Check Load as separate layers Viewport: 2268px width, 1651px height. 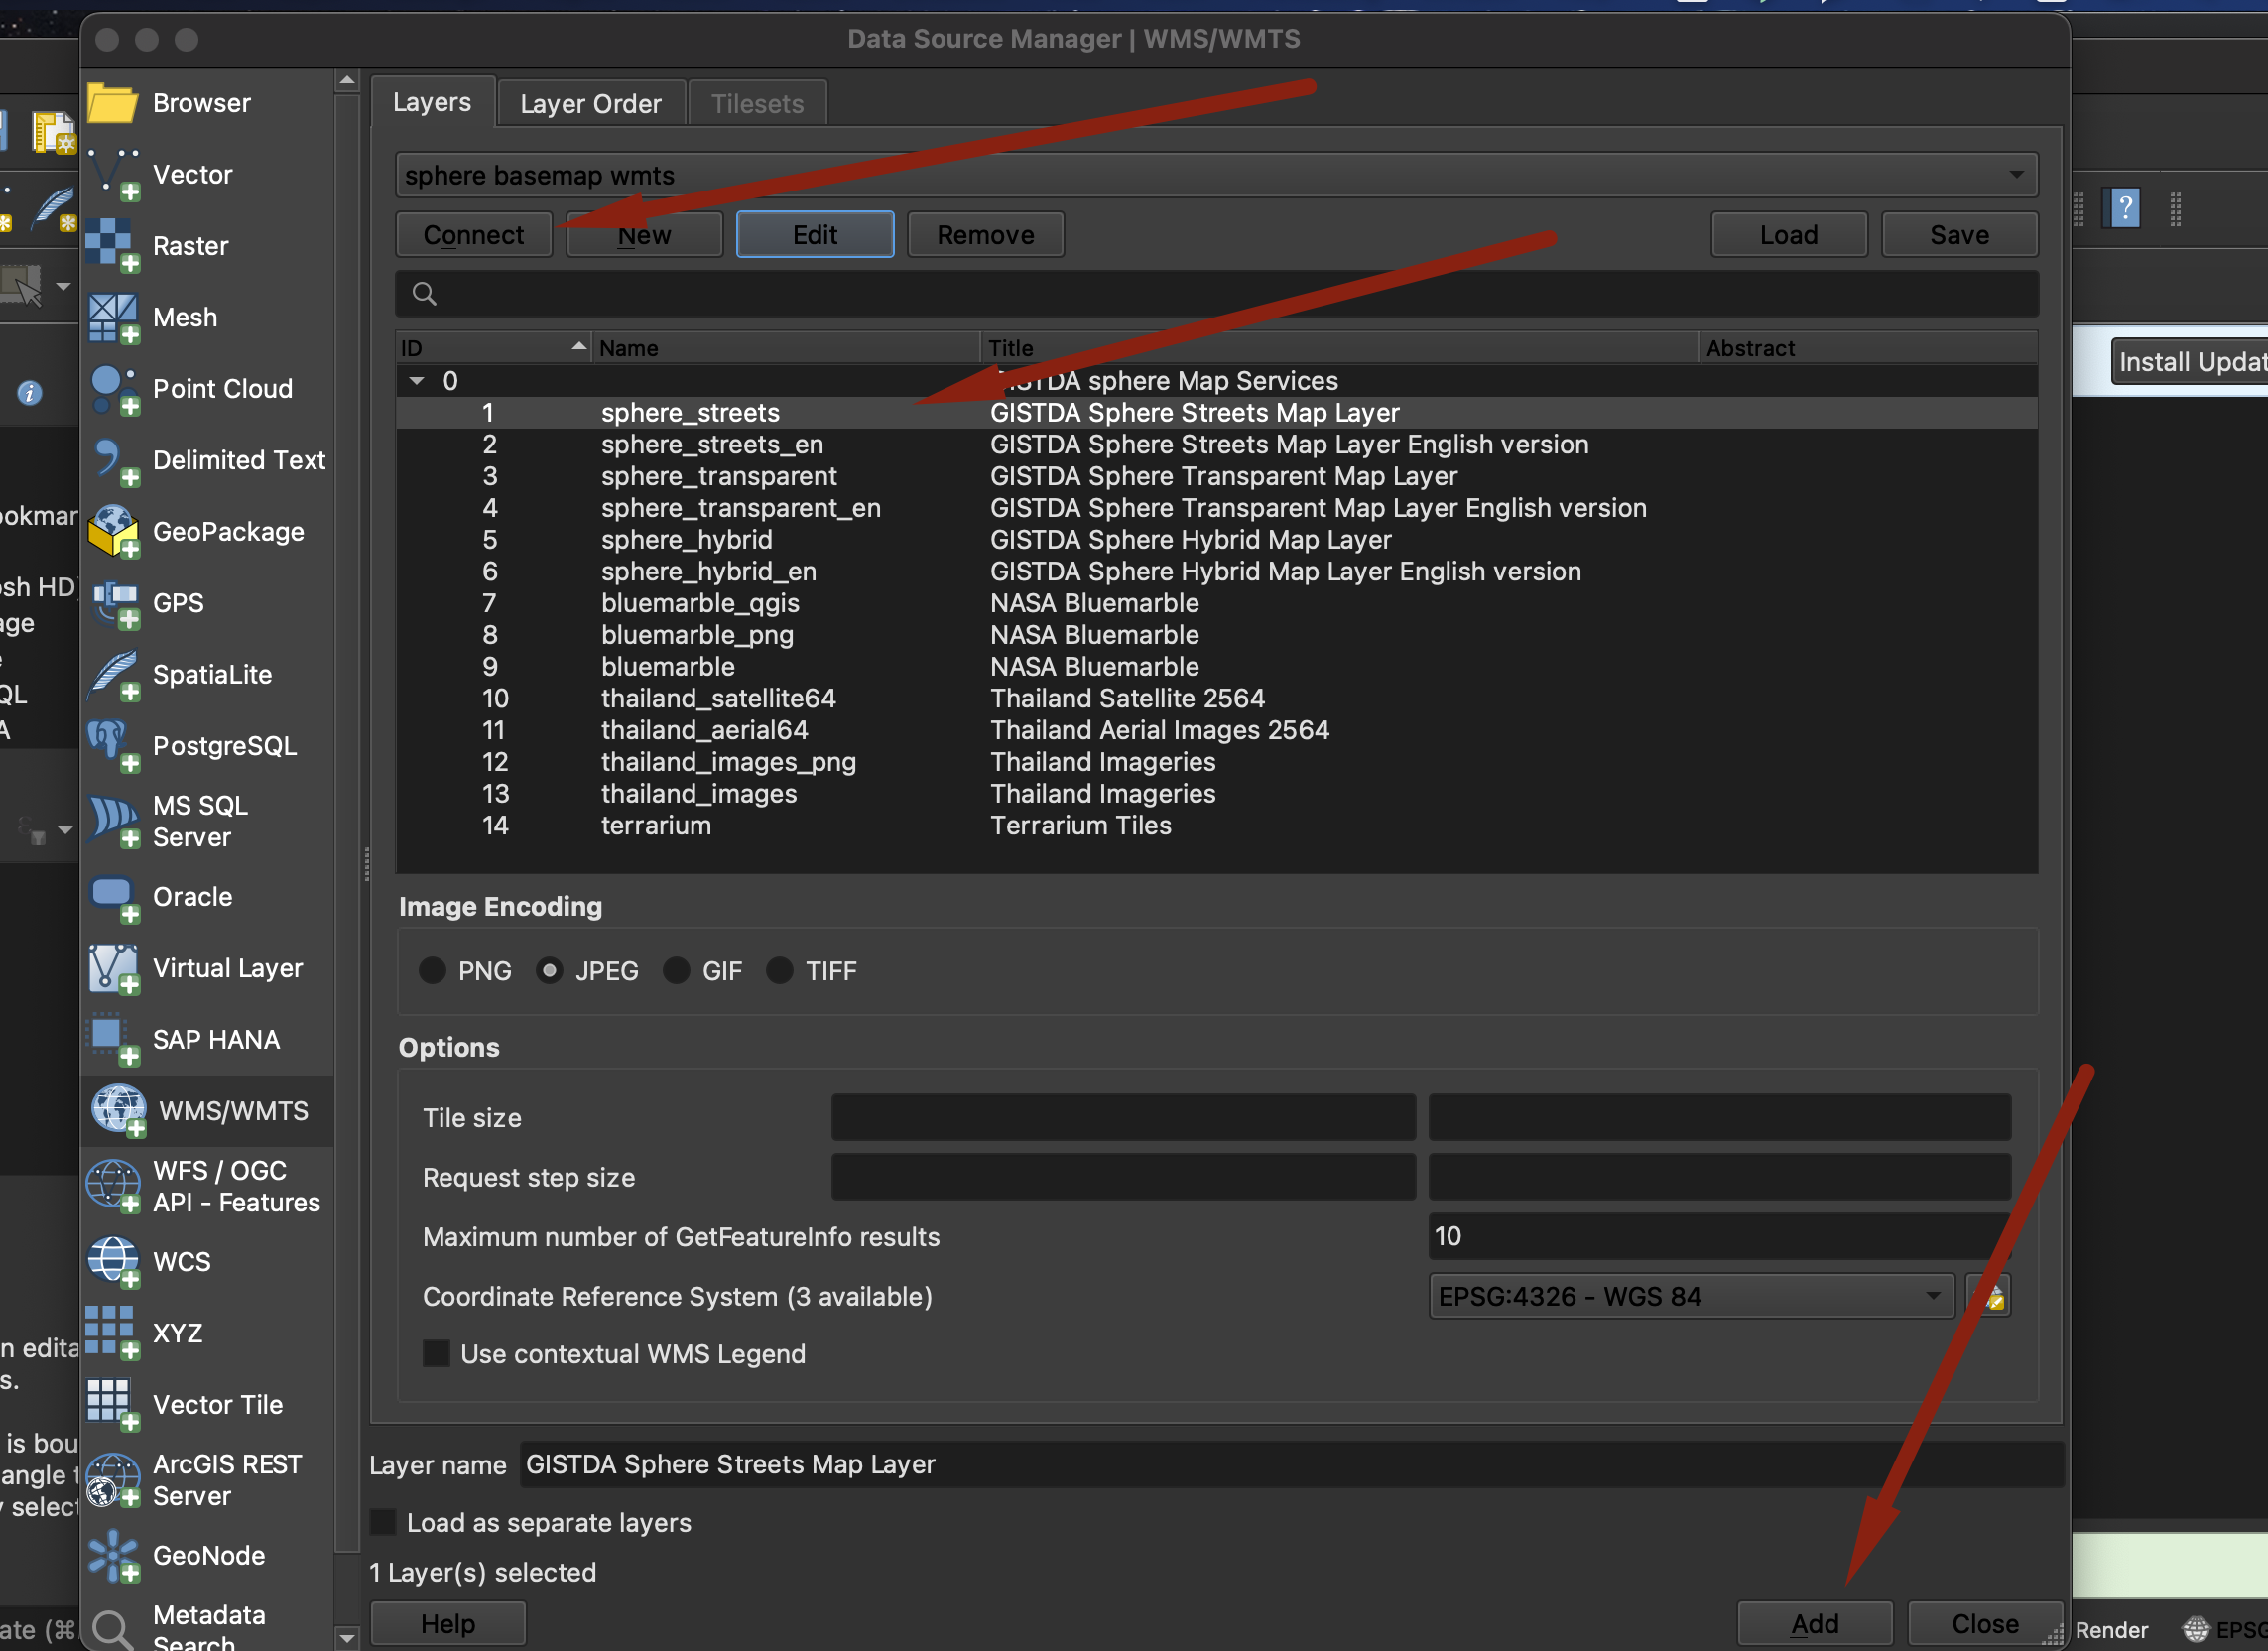(x=383, y=1521)
